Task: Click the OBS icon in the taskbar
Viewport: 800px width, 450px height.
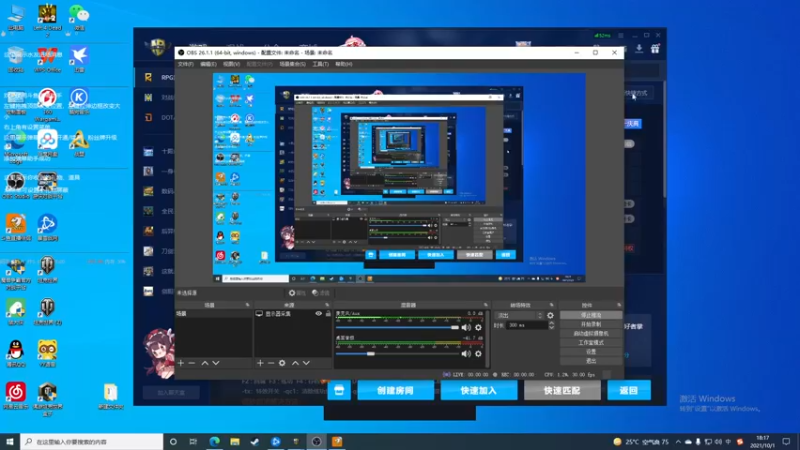Action: coord(316,441)
